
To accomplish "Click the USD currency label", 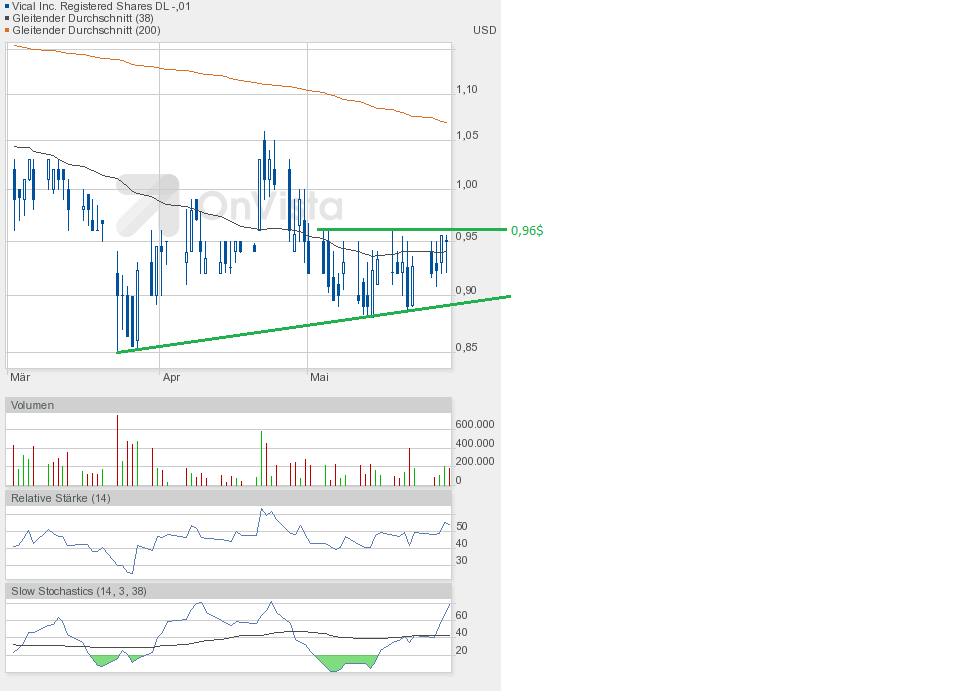I will [484, 30].
